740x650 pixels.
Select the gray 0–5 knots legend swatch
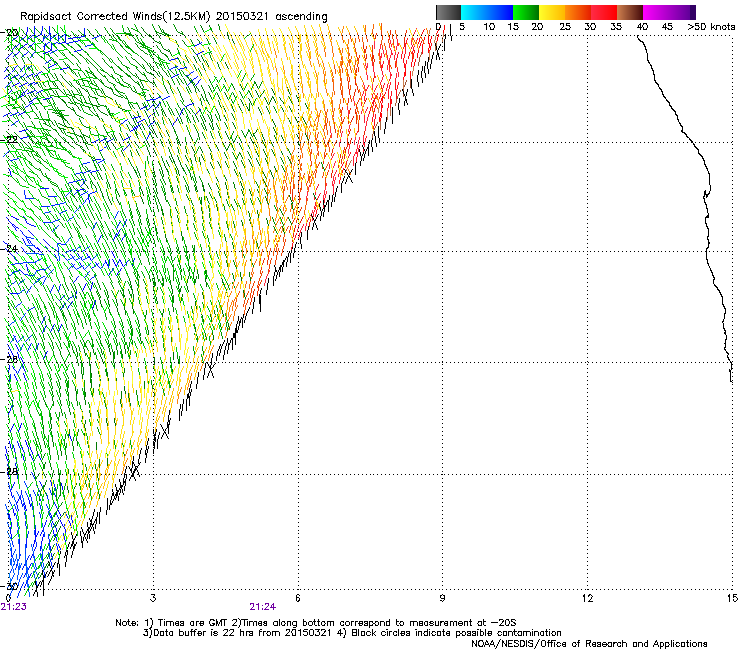448,12
